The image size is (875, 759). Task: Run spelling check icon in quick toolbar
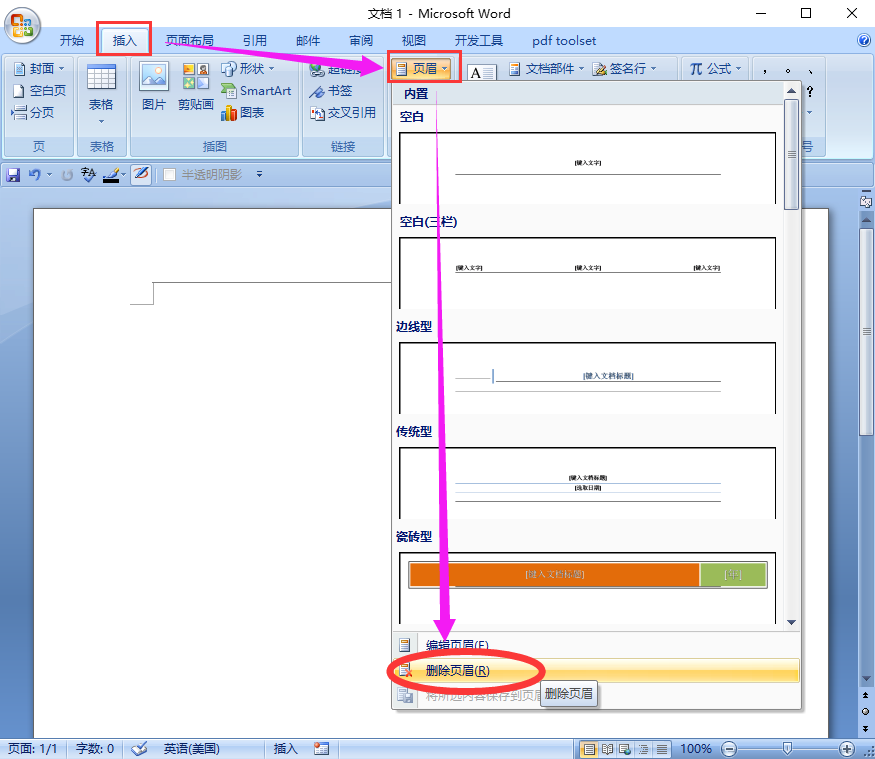(88, 175)
